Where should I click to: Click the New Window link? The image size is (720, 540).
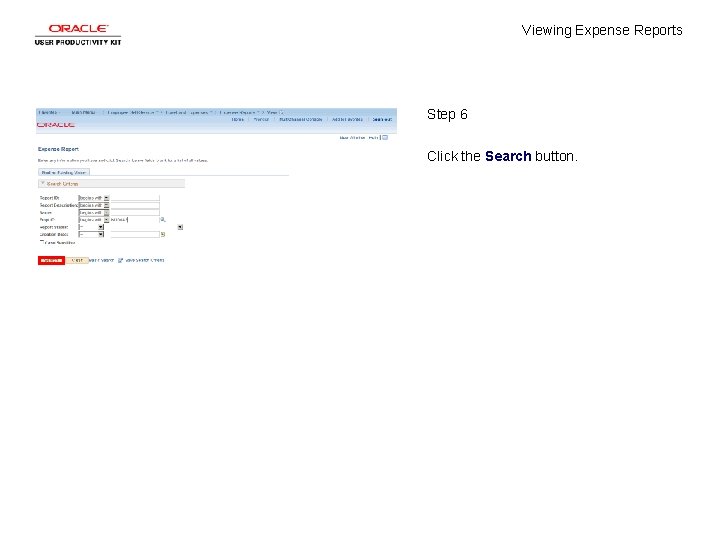coord(352,137)
